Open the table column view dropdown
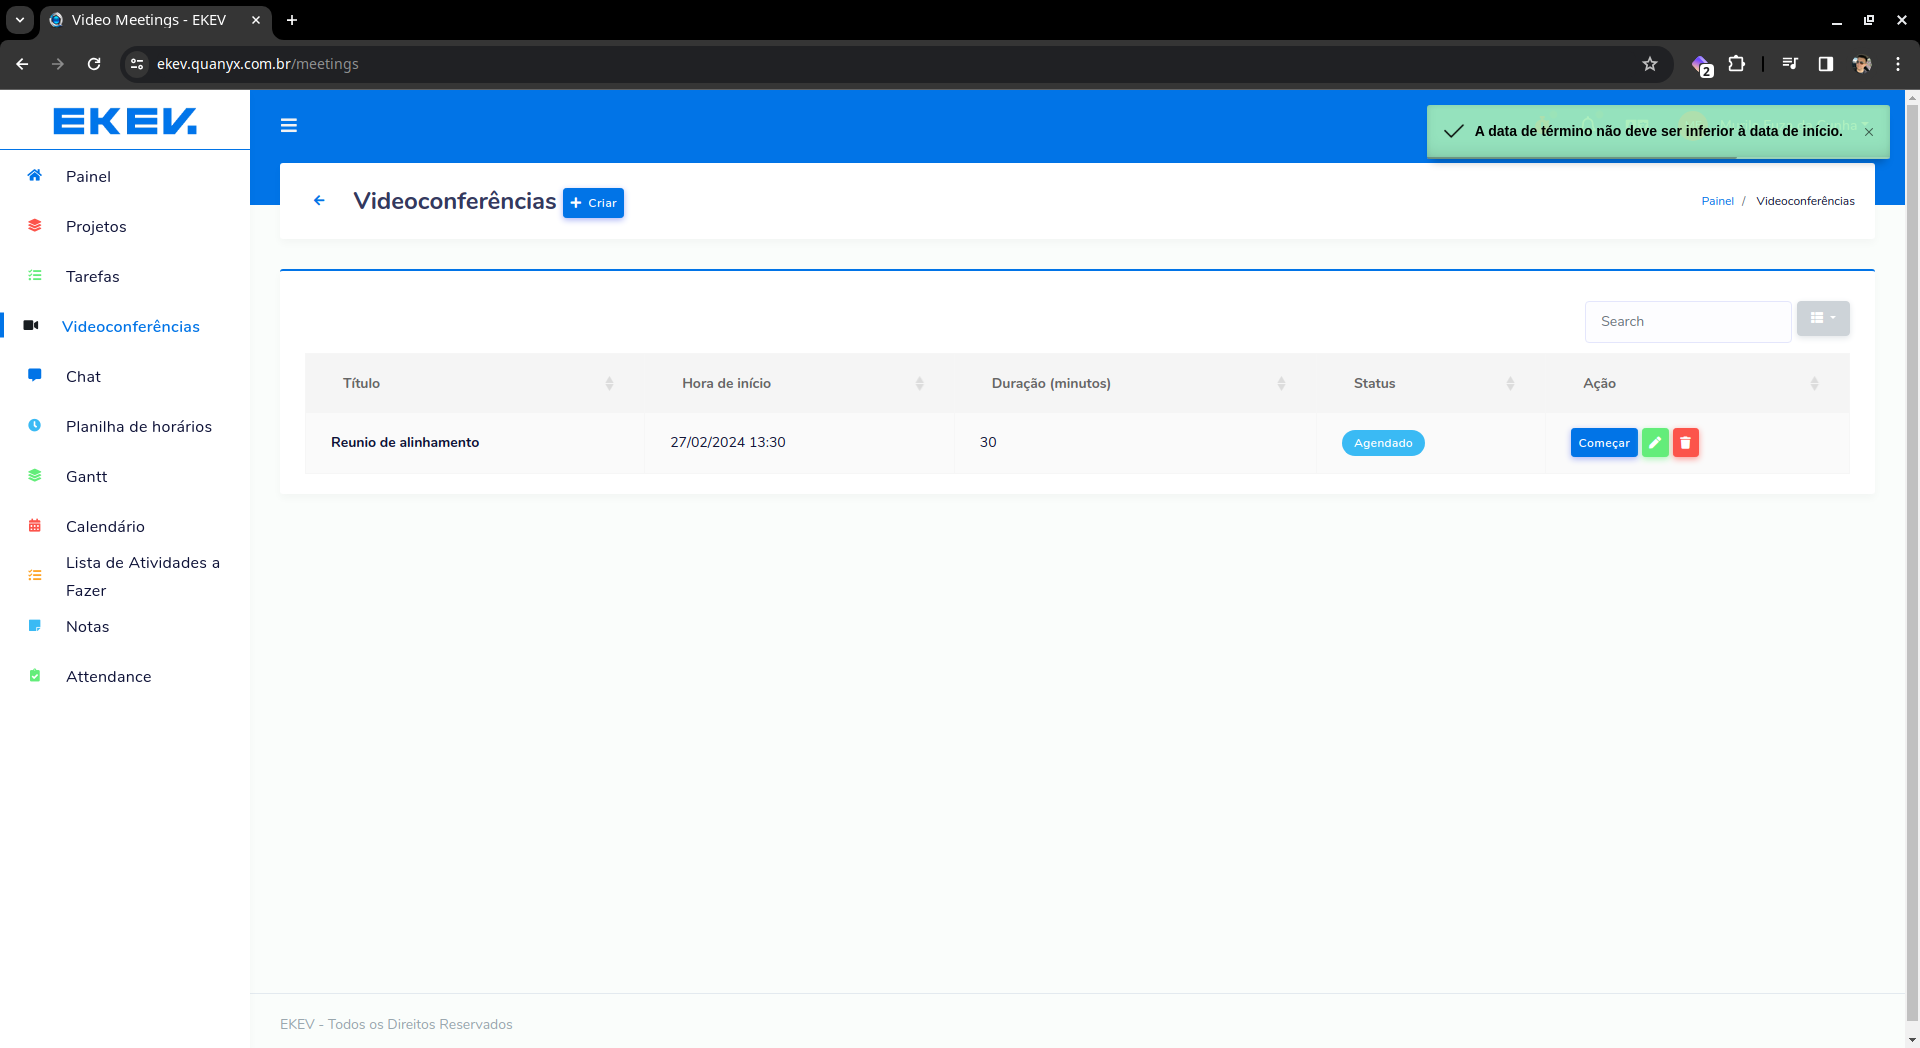Viewport: 1920px width, 1048px height. [x=1822, y=319]
